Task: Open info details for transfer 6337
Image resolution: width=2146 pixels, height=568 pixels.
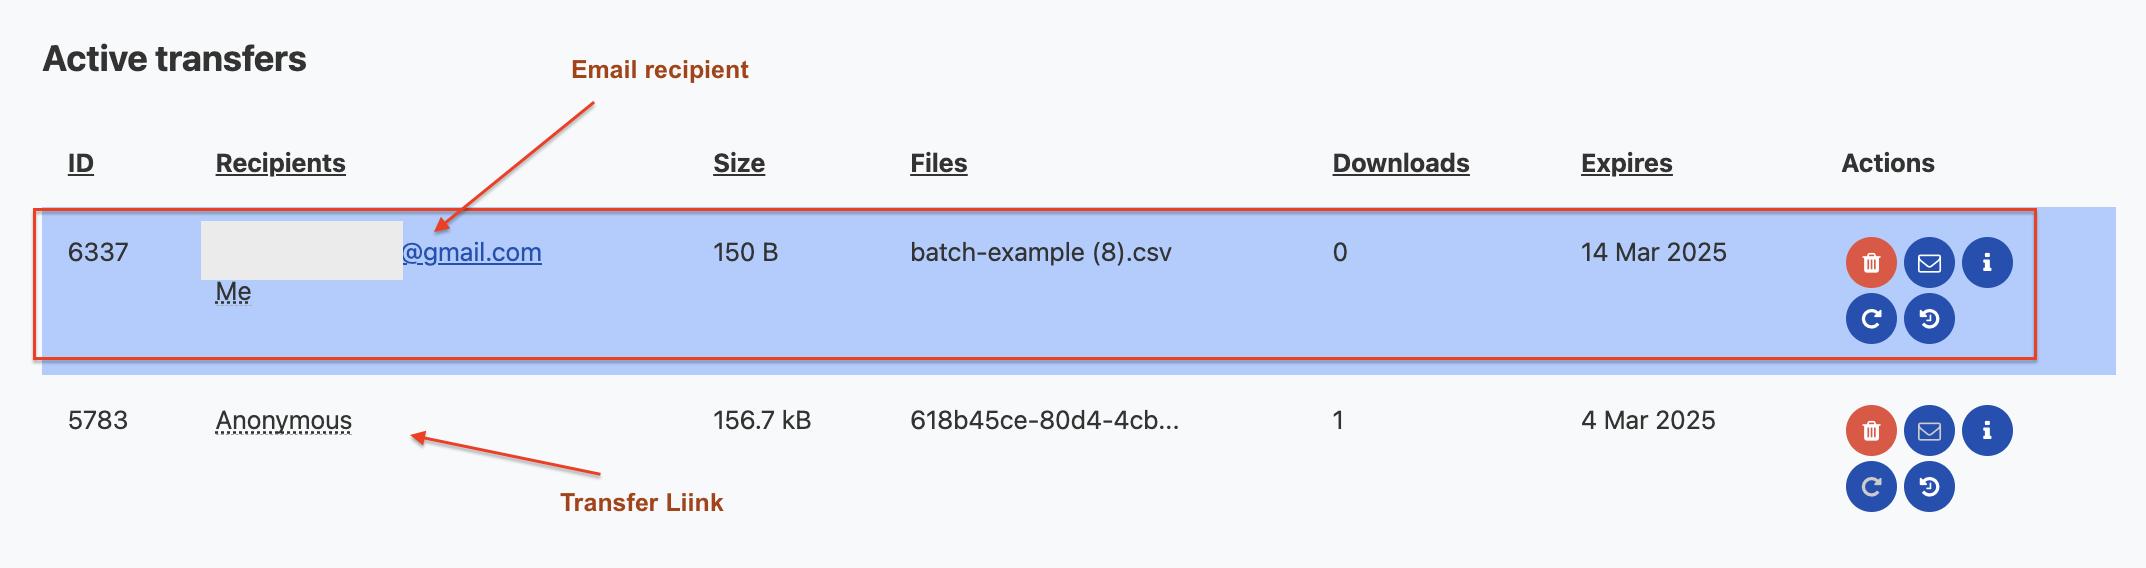Action: 1987,263
